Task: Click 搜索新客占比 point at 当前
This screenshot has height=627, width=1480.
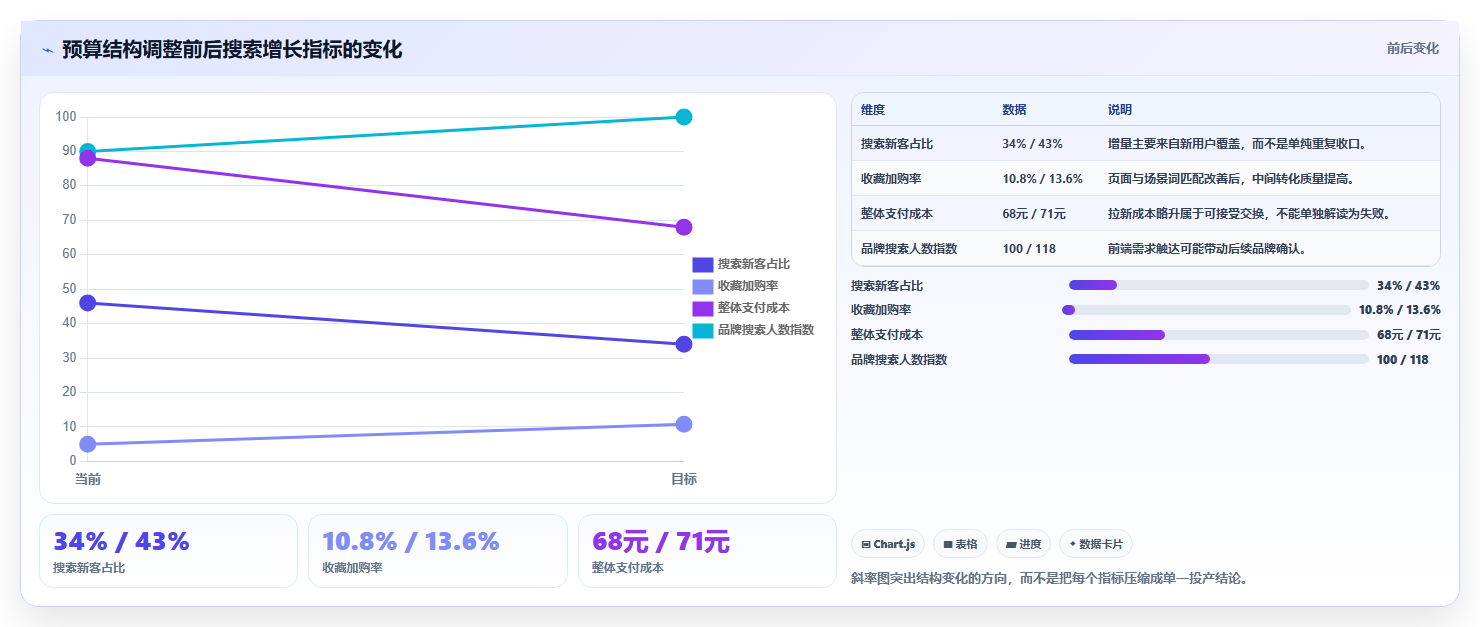Action: 88,303
